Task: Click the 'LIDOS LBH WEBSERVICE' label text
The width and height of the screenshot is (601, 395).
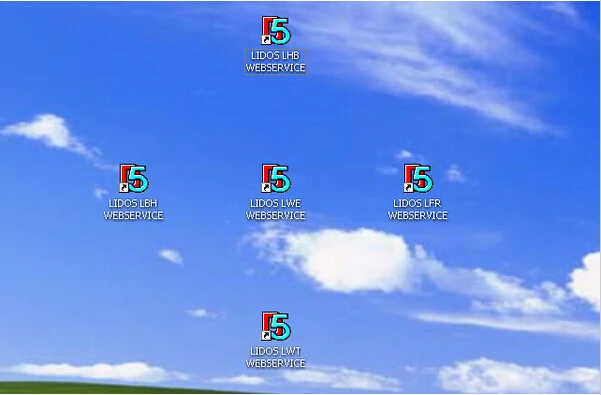Action: 133,210
